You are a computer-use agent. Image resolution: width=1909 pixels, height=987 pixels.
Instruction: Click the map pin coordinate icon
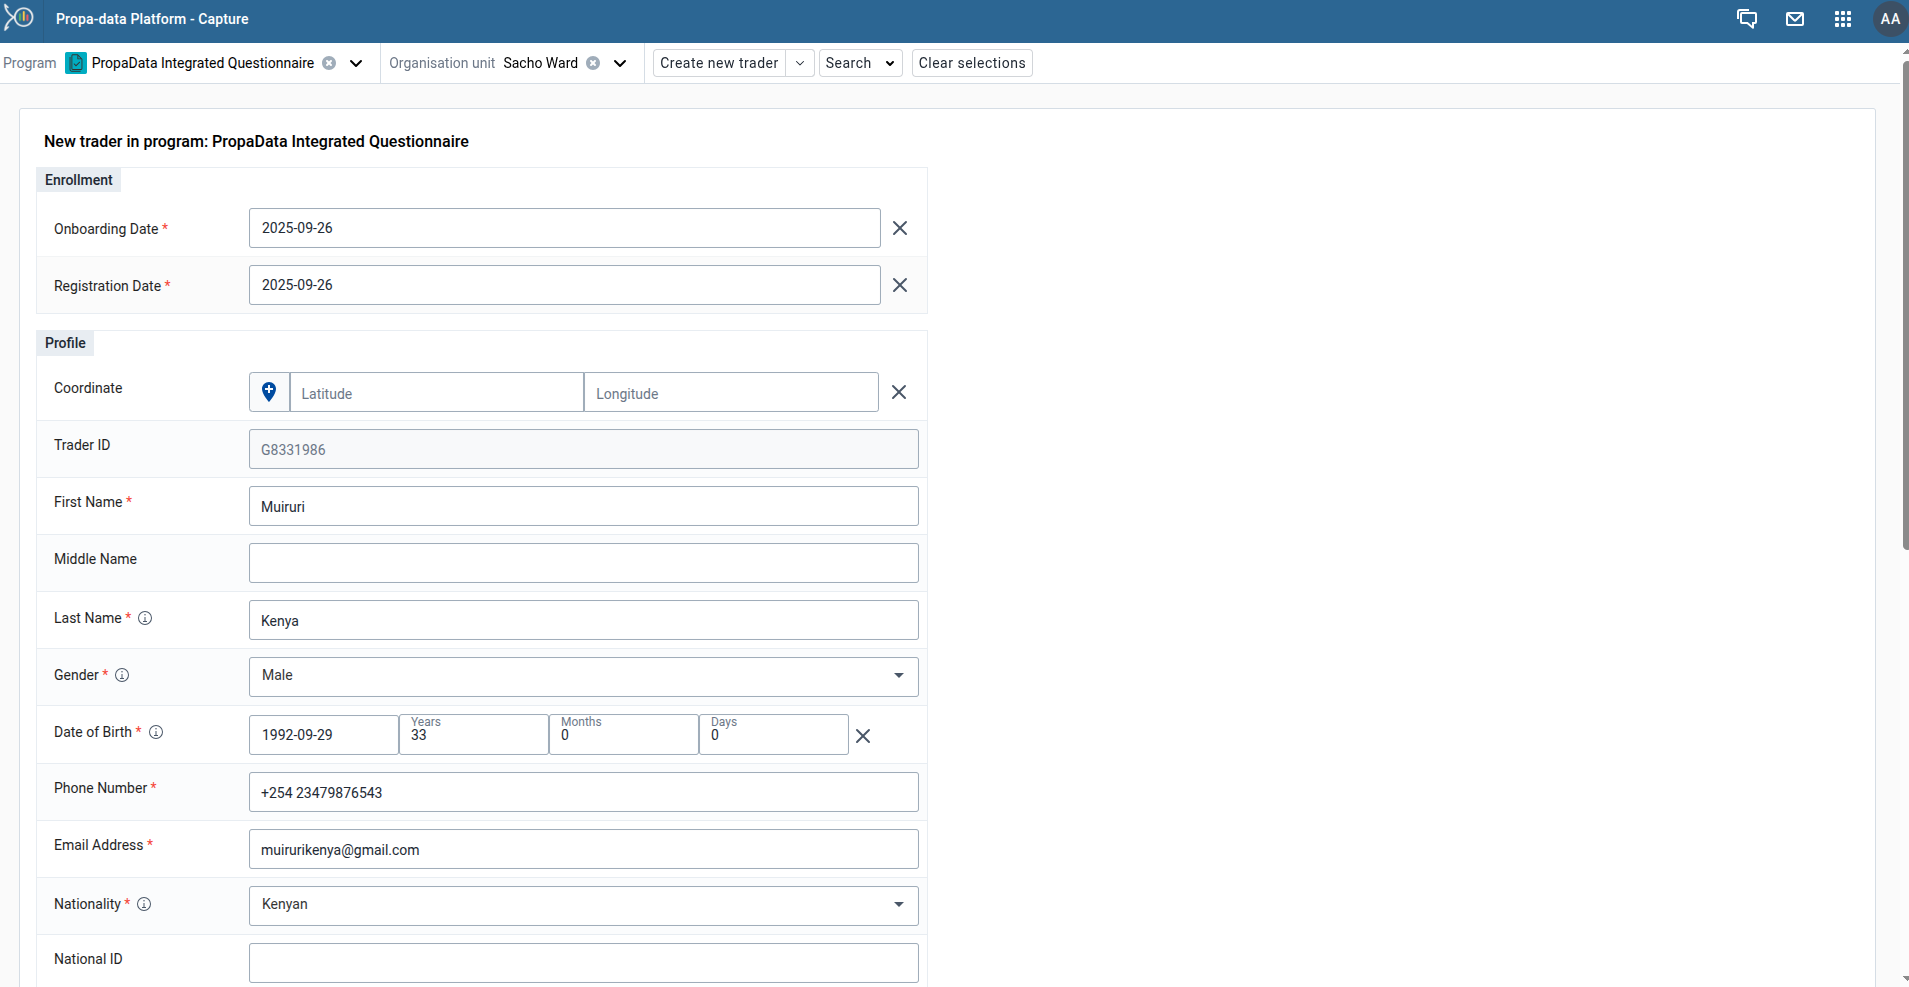coord(269,392)
